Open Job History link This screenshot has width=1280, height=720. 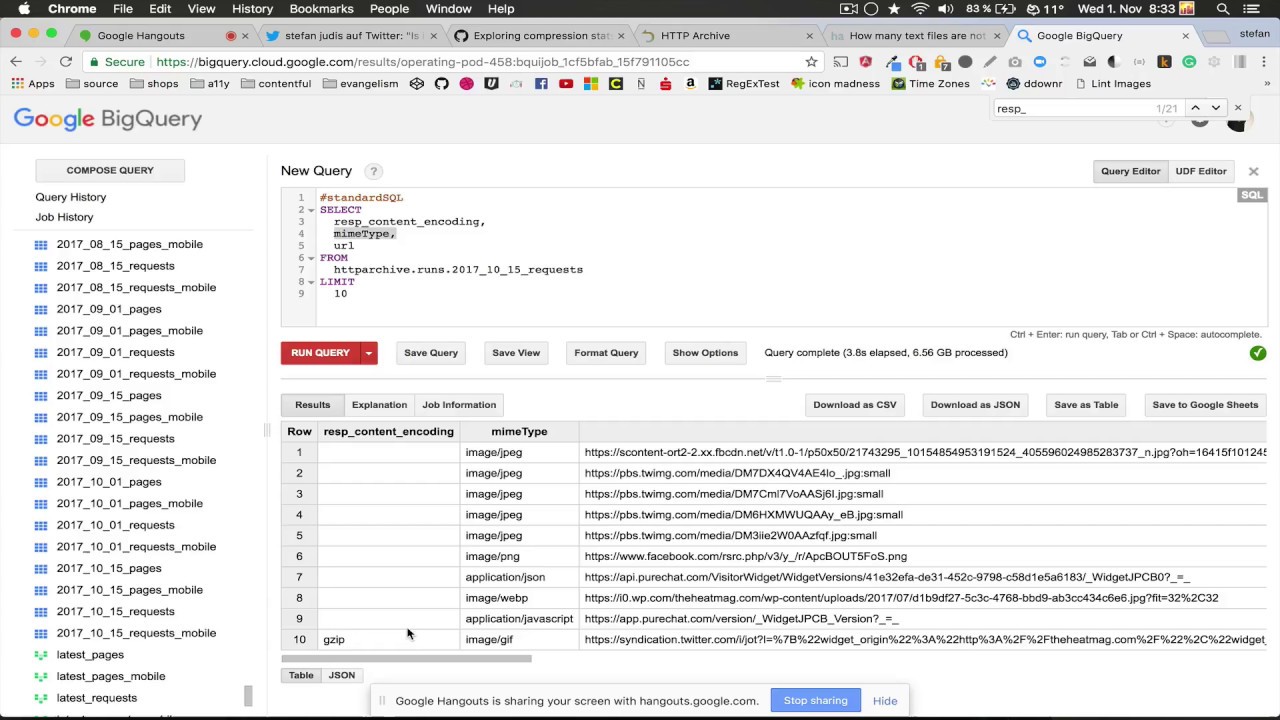(x=65, y=217)
